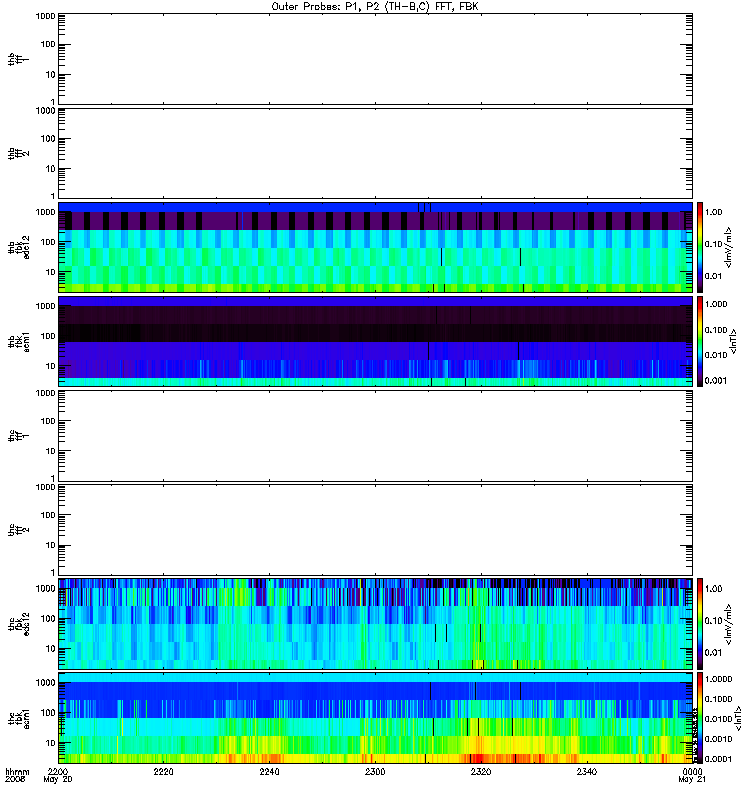Click the "2340" time axis label
The image size is (750, 800).
click(x=587, y=771)
